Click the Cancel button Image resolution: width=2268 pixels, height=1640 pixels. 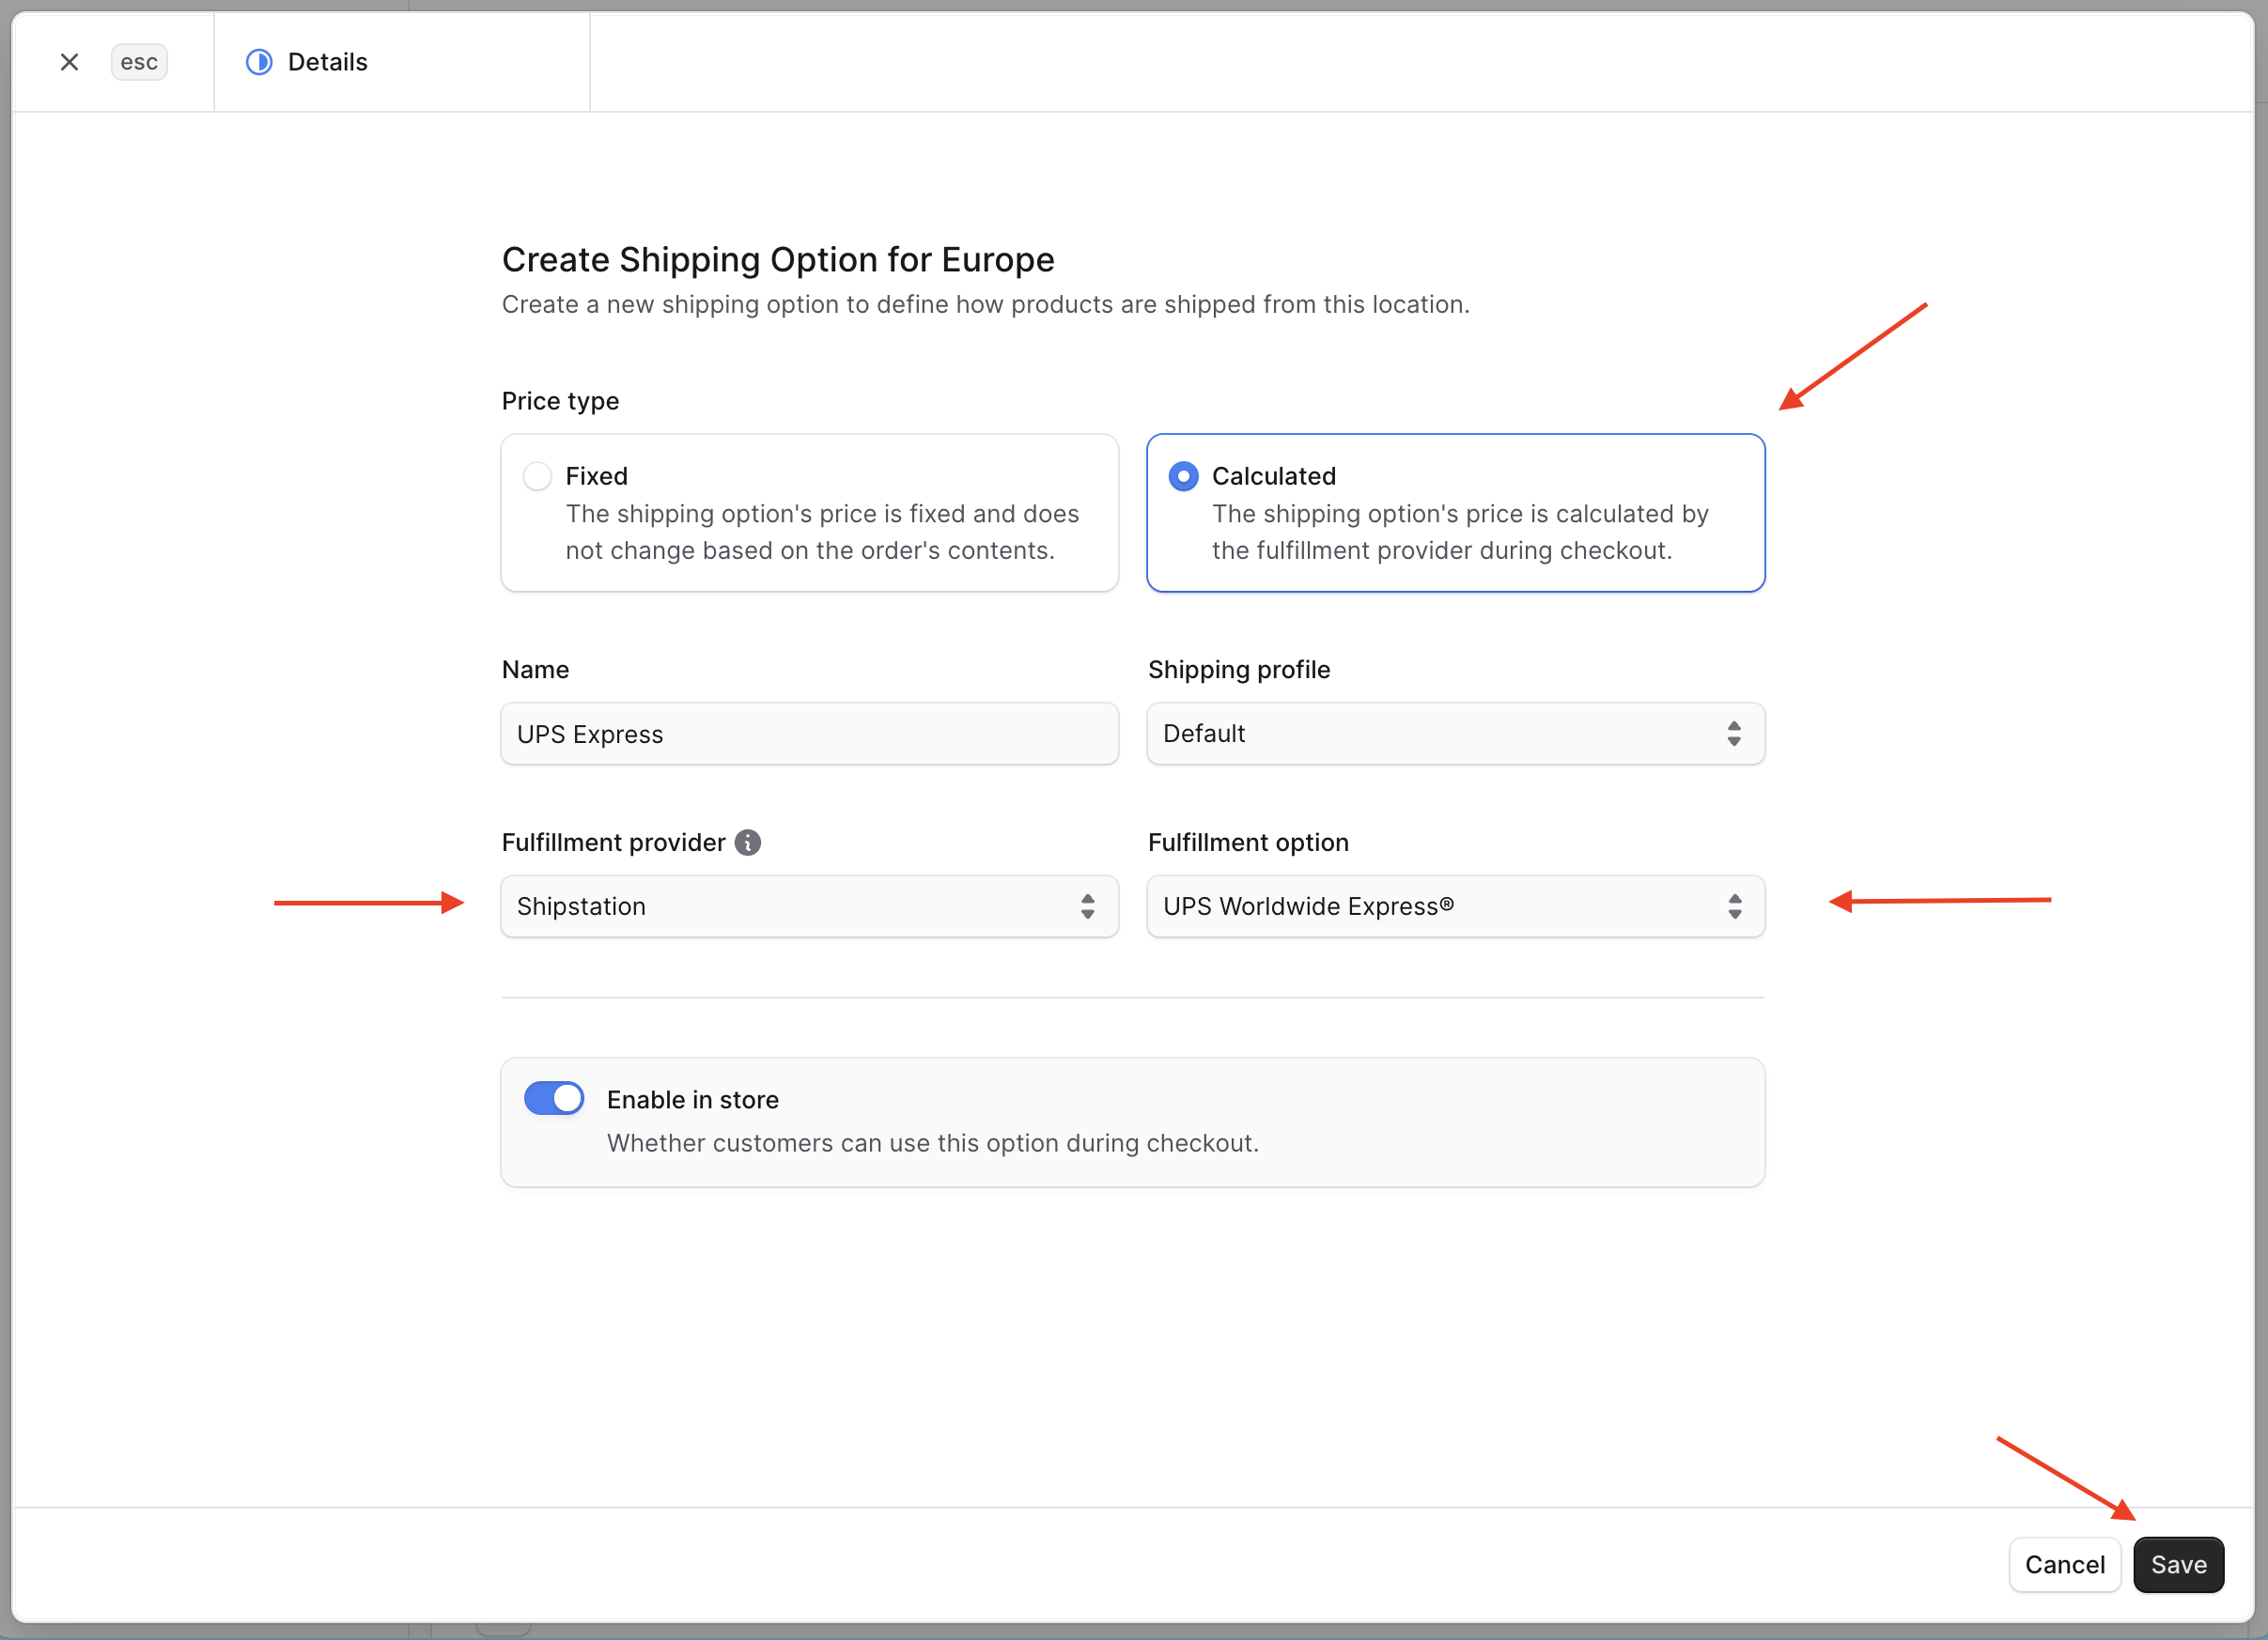pos(2065,1564)
